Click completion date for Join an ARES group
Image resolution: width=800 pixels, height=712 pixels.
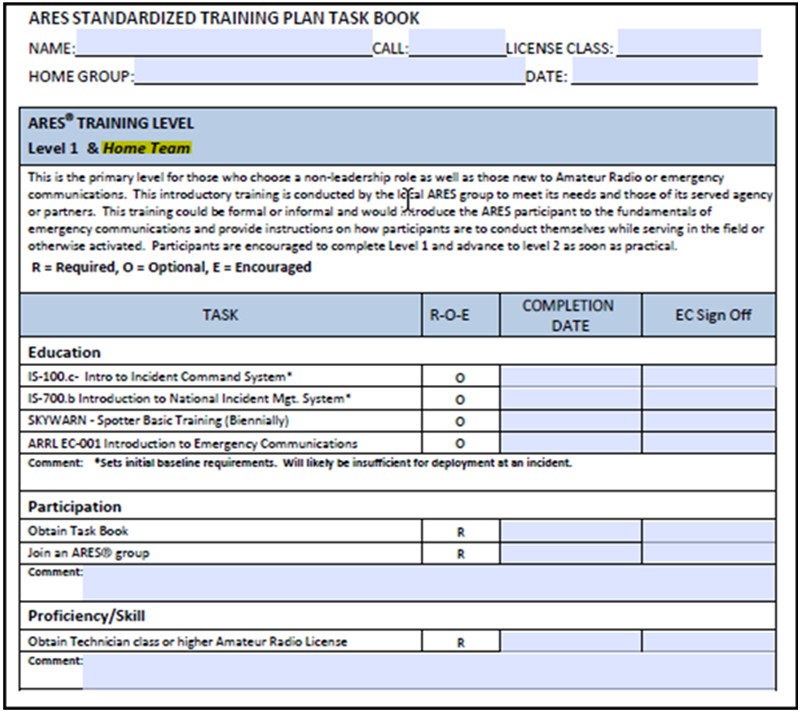569,552
